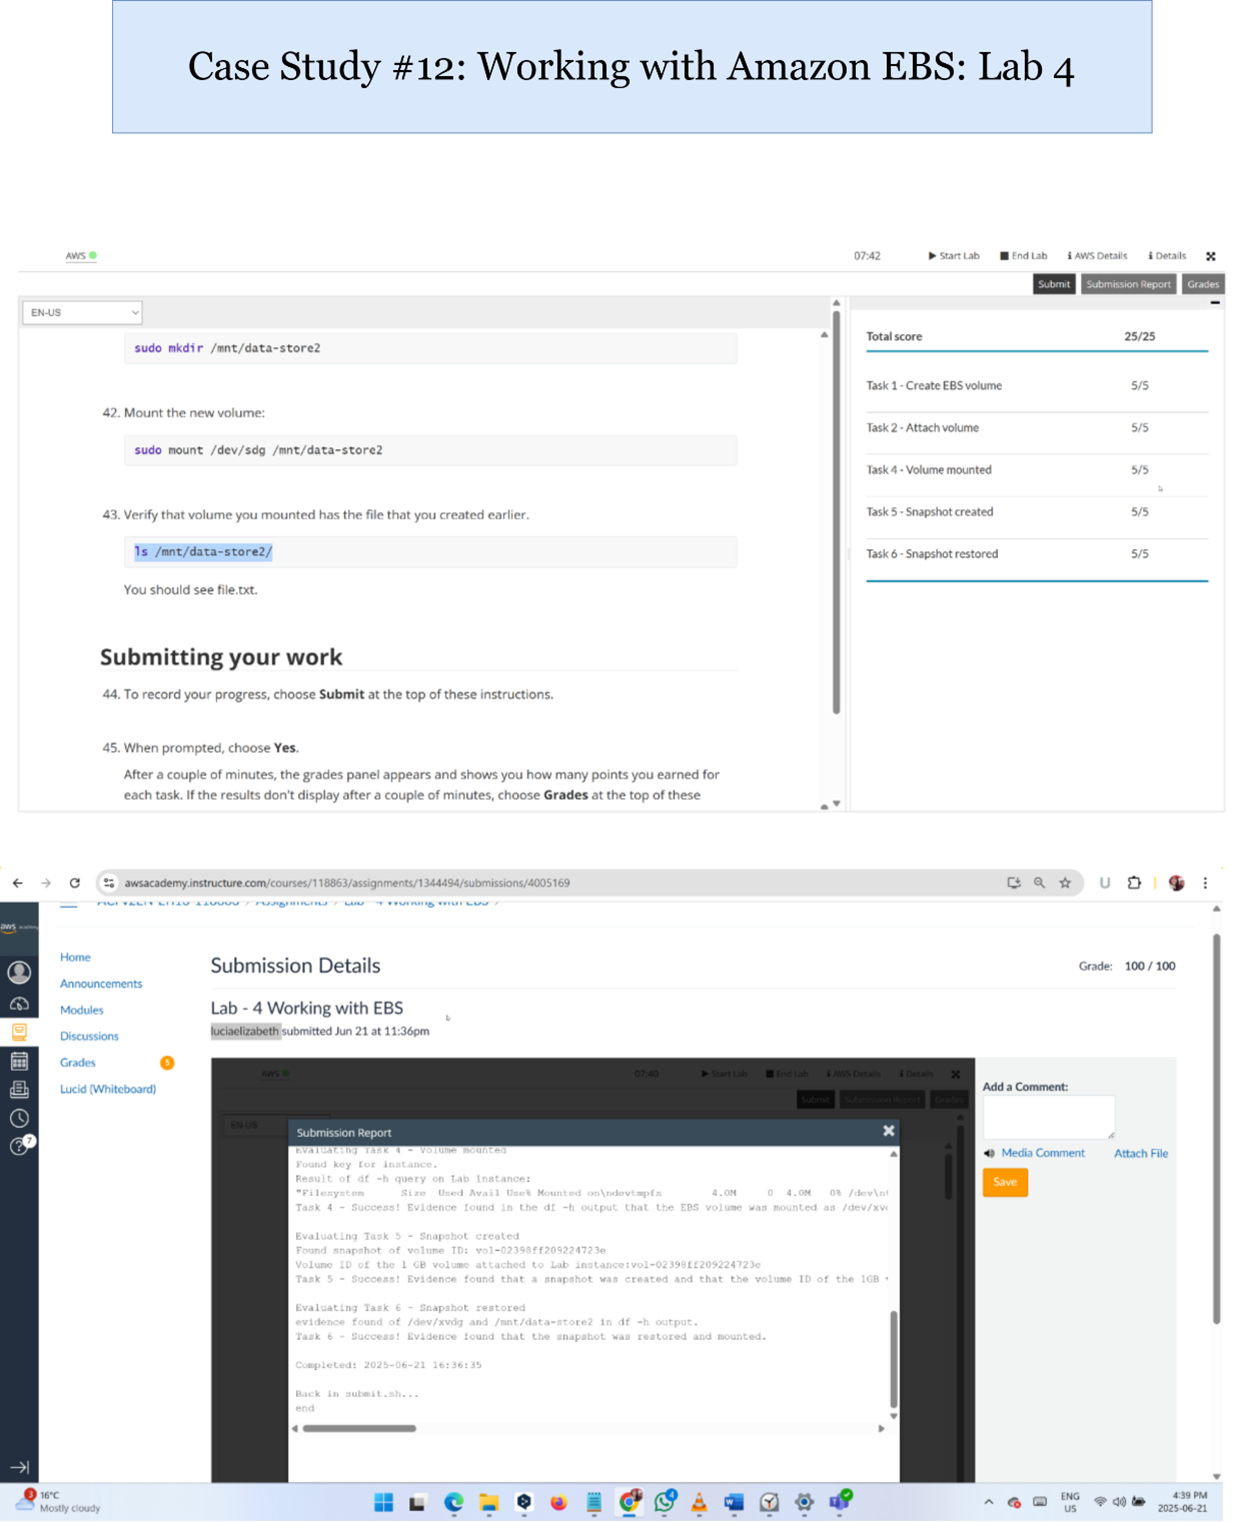Show hidden tray icons chevron
The image size is (1233, 1522).
[988, 1502]
